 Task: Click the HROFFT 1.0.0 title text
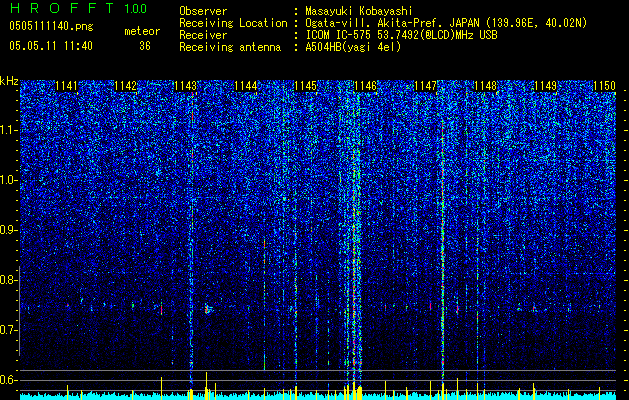coord(78,8)
